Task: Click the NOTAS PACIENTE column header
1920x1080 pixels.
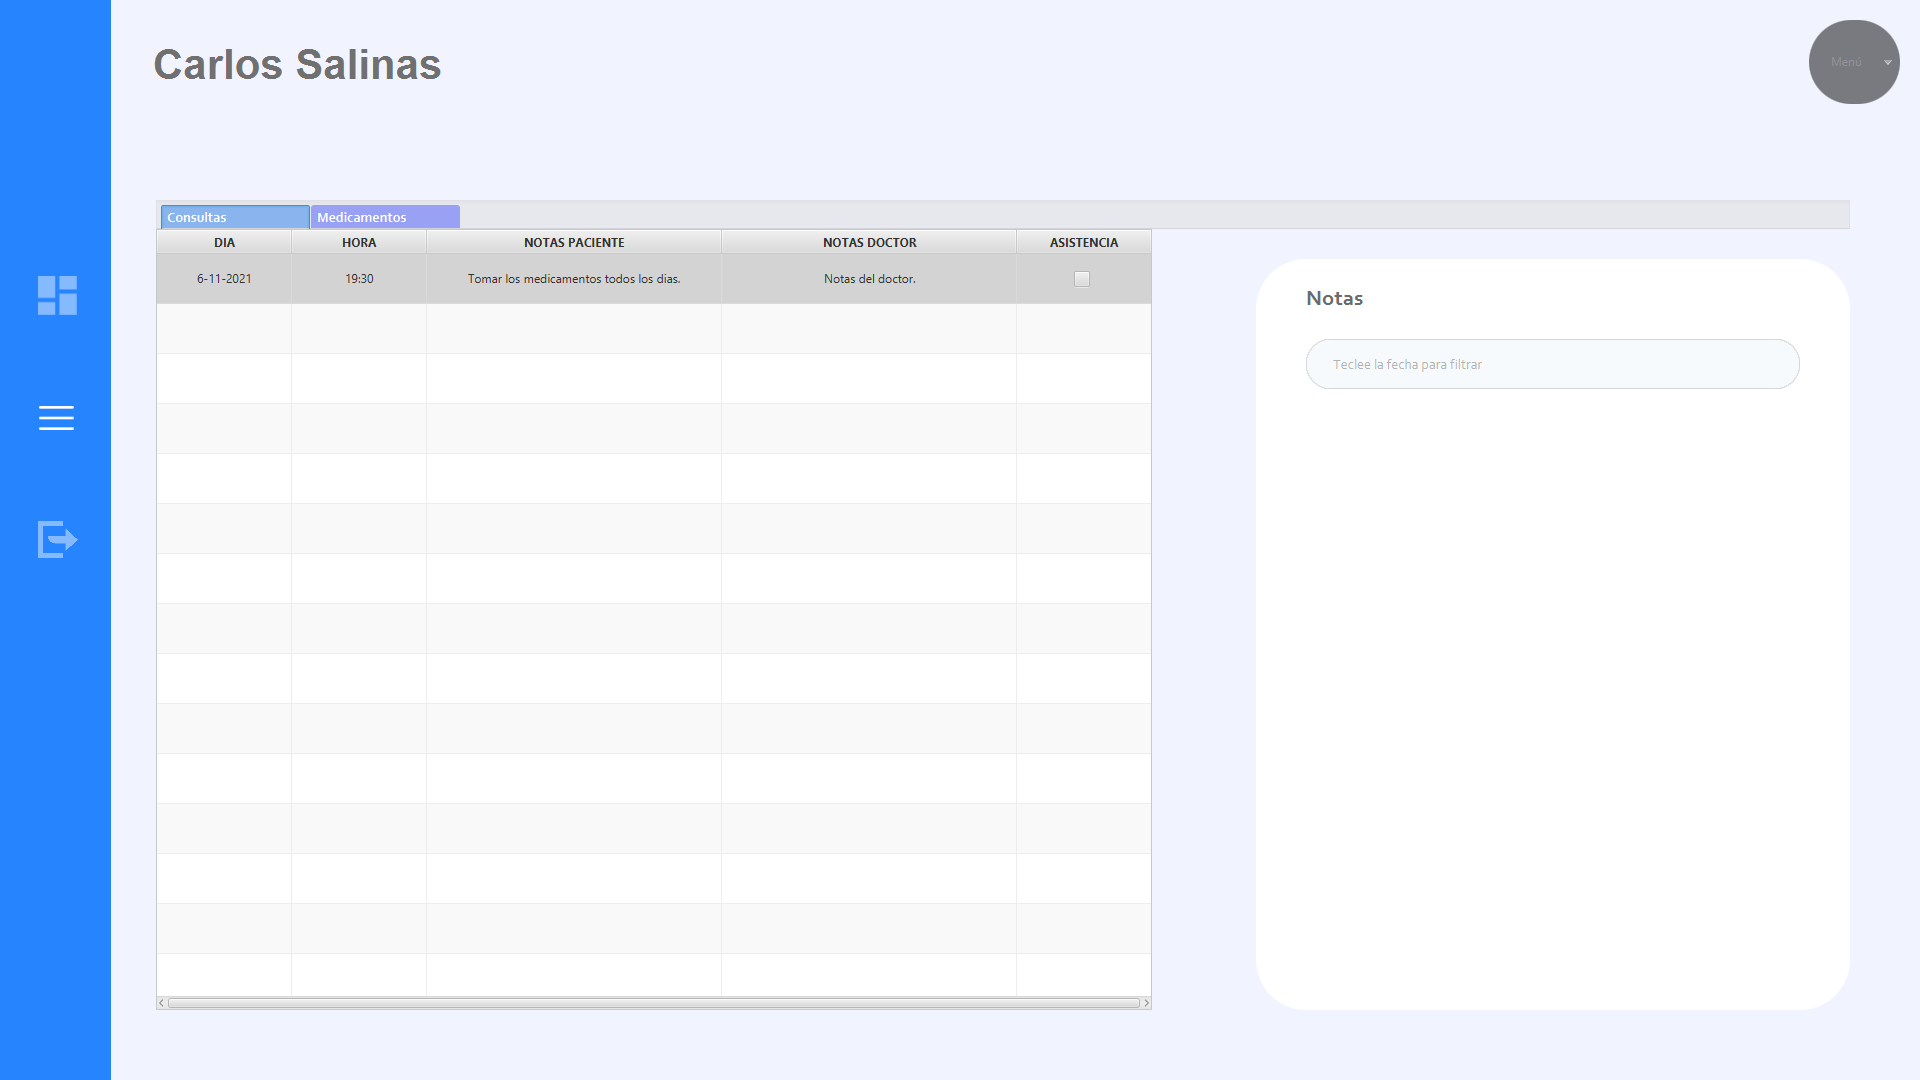Action: click(x=574, y=242)
